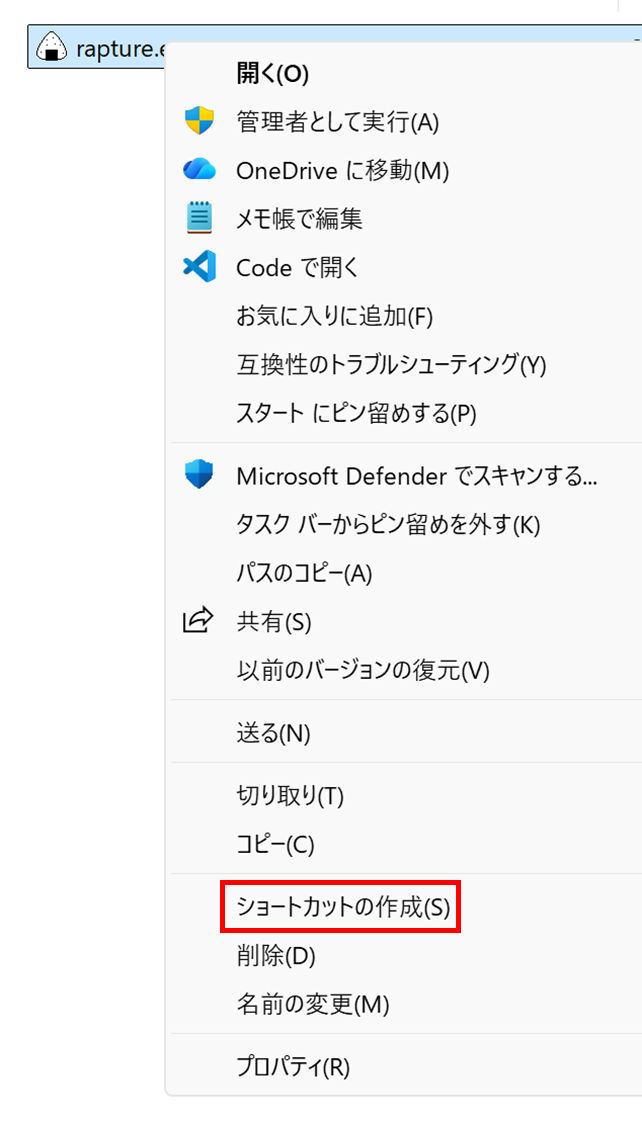Click the Visual Studio Code icon
Image resolution: width=642 pixels, height=1125 pixels.
(199, 268)
